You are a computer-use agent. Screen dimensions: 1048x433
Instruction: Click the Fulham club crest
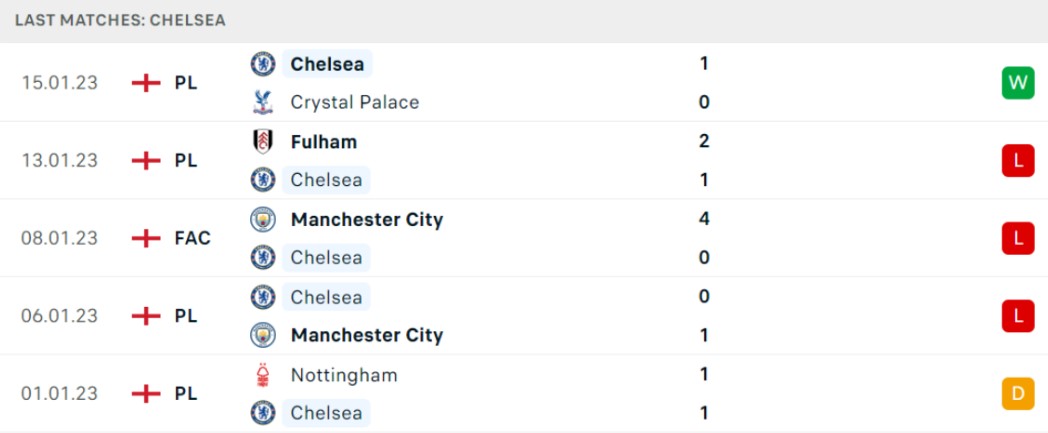tap(263, 141)
